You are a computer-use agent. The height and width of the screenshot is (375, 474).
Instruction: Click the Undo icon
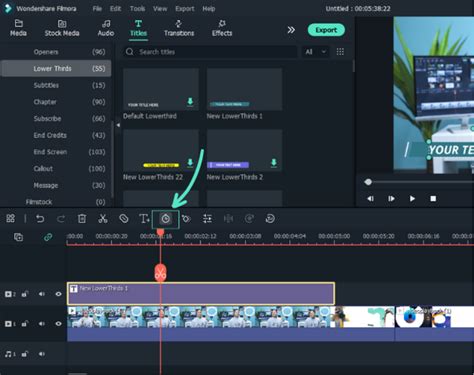tap(40, 219)
